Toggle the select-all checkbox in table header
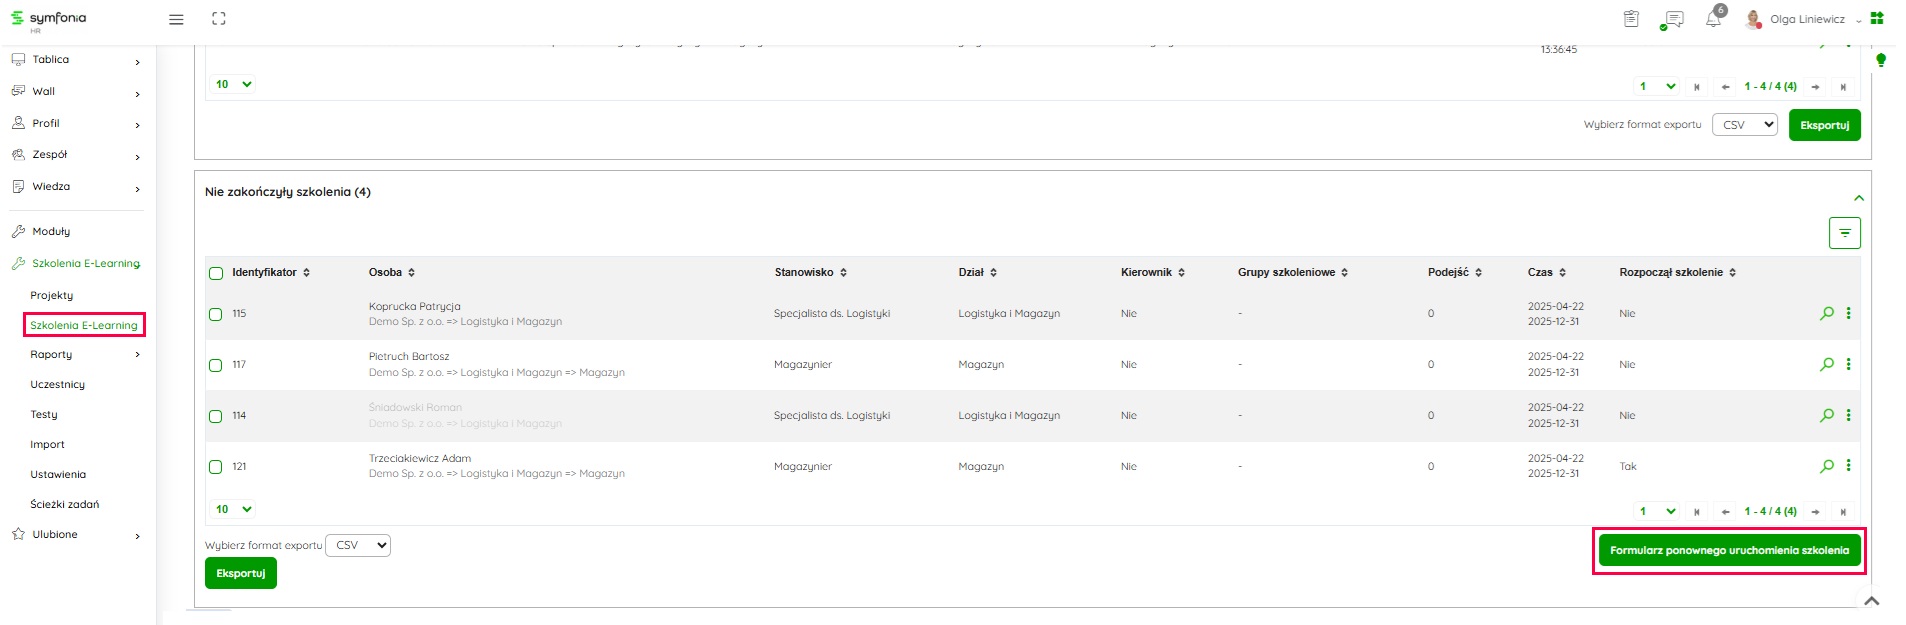Viewport: 1906px width, 625px height. click(x=215, y=273)
